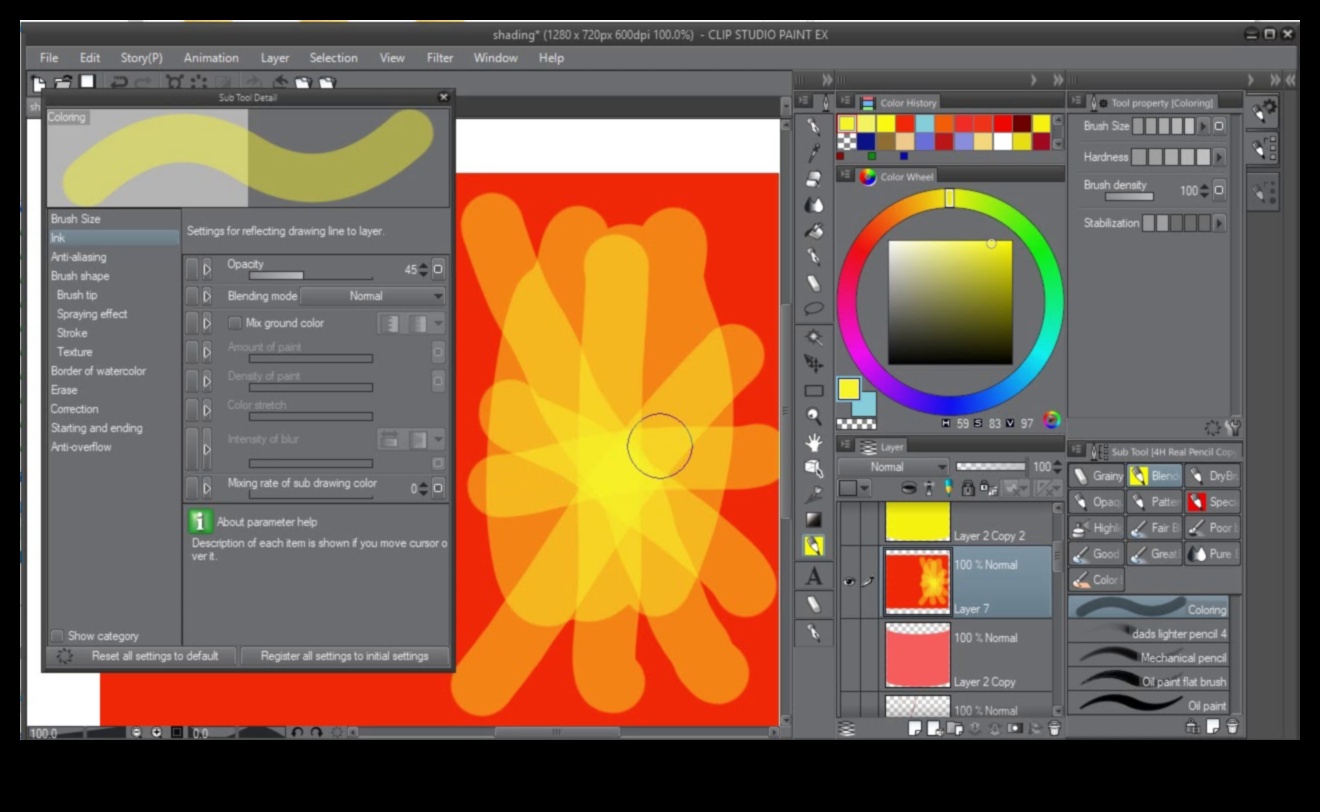Delete layer using trash icon

point(1052,729)
